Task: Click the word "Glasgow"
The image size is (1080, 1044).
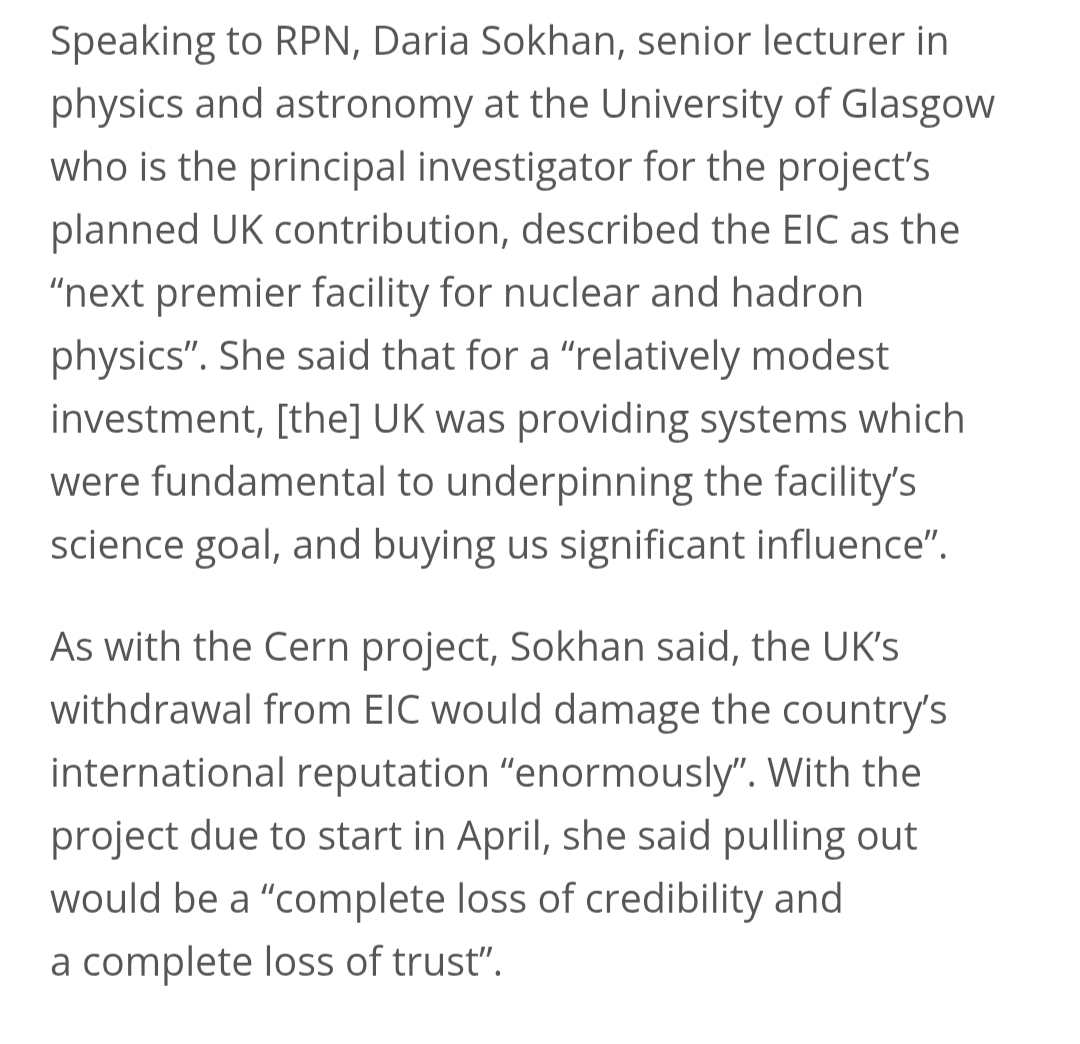Action: [918, 105]
